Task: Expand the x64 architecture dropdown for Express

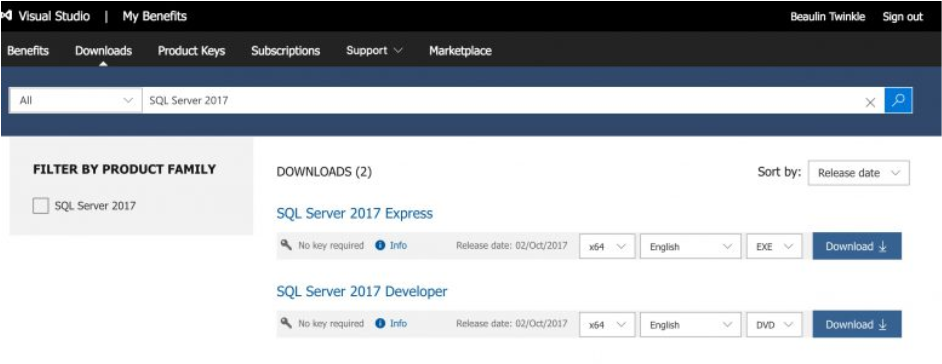Action: click(607, 246)
